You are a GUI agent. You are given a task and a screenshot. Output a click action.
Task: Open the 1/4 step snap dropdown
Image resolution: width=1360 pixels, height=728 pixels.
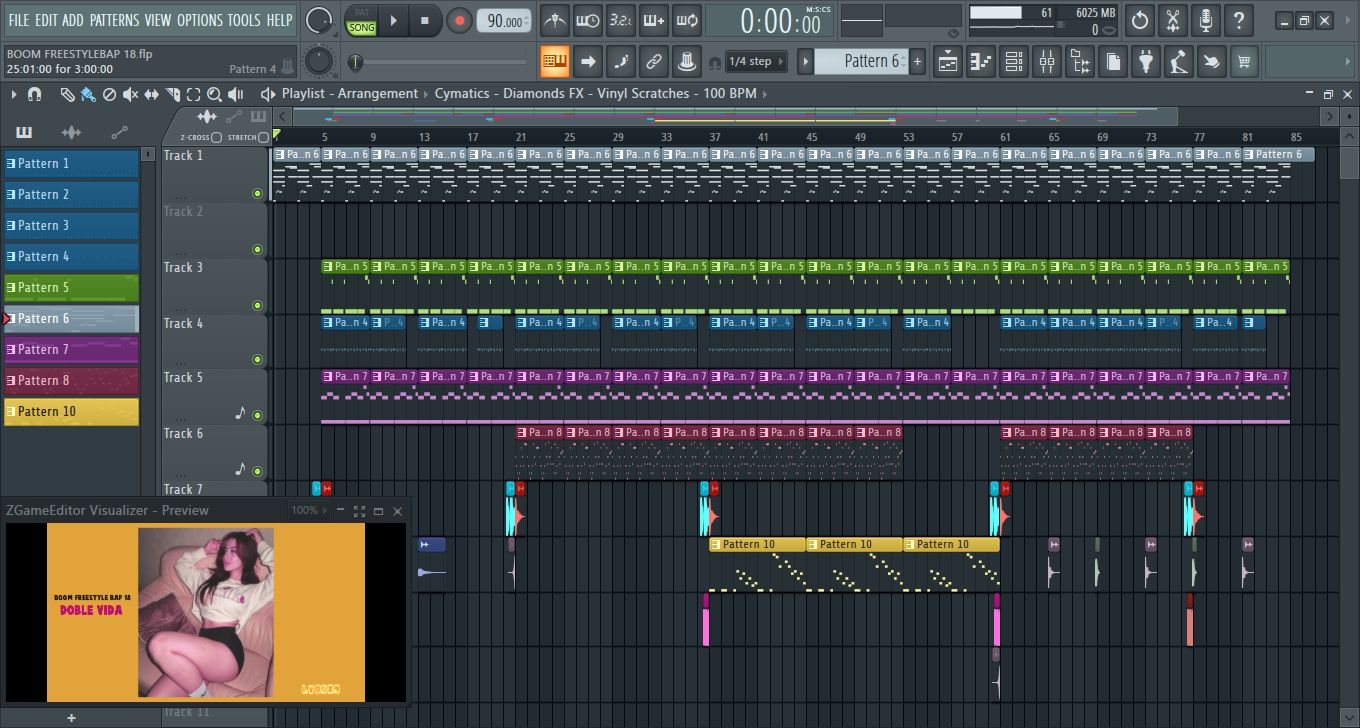pos(756,61)
